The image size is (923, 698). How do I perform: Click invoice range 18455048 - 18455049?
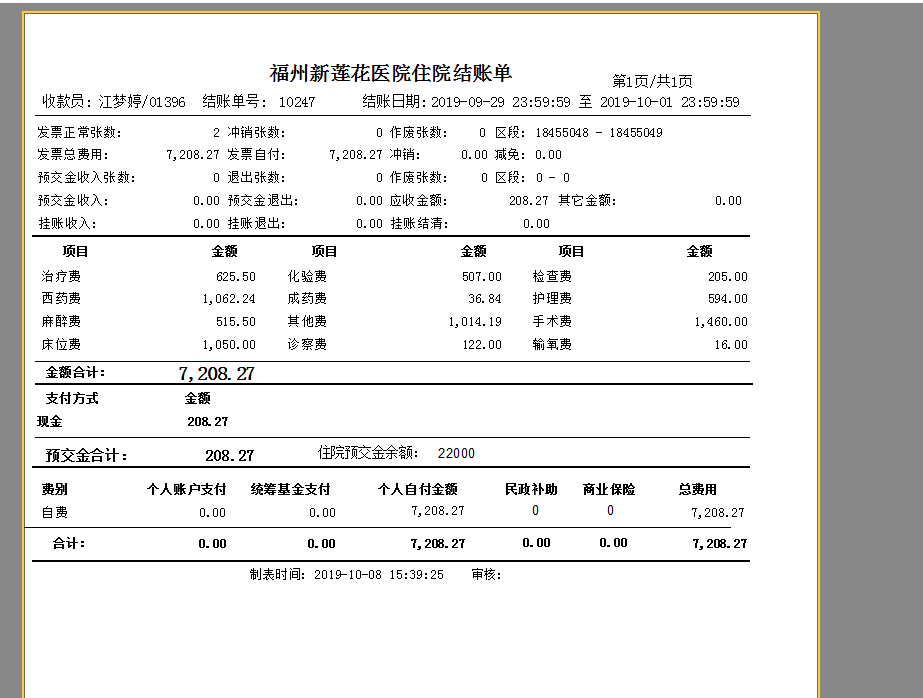pyautogui.click(x=599, y=132)
